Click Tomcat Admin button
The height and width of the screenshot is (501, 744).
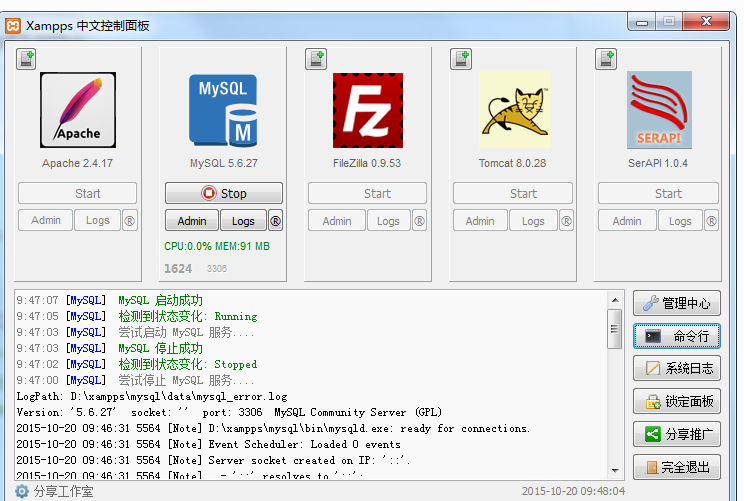480,221
